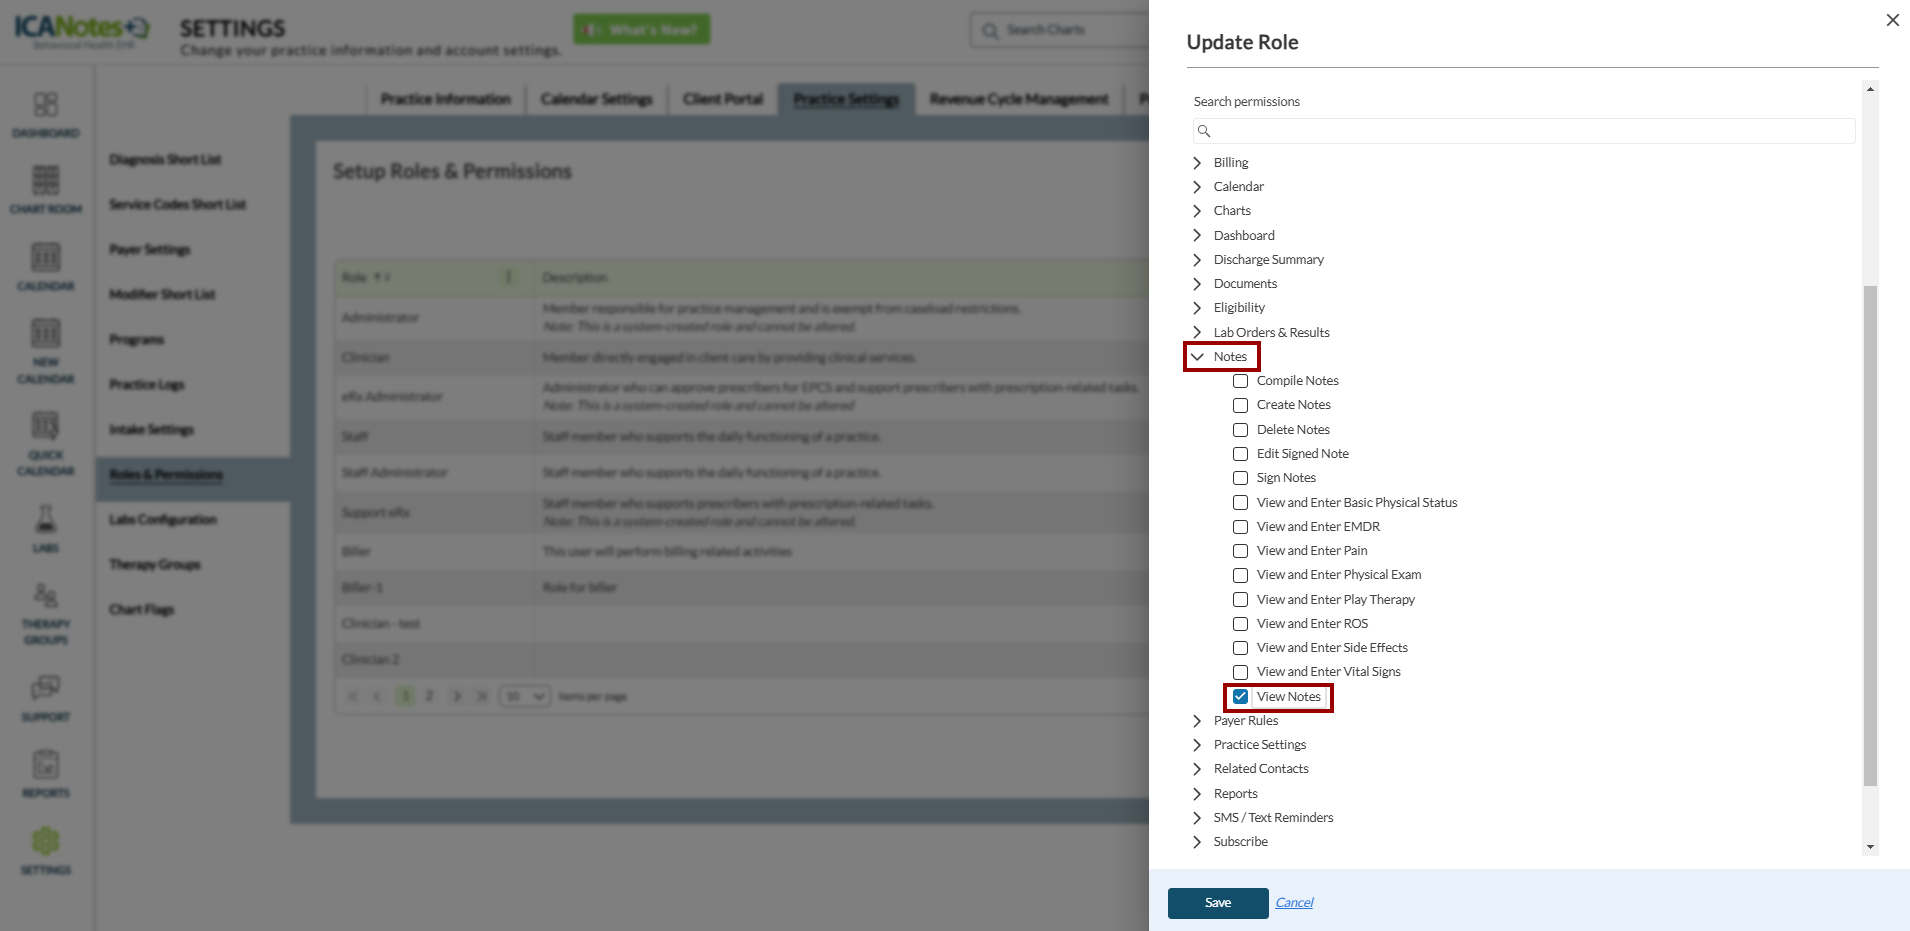Select the Practice Settings tab
The image size is (1910, 931).
point(847,99)
